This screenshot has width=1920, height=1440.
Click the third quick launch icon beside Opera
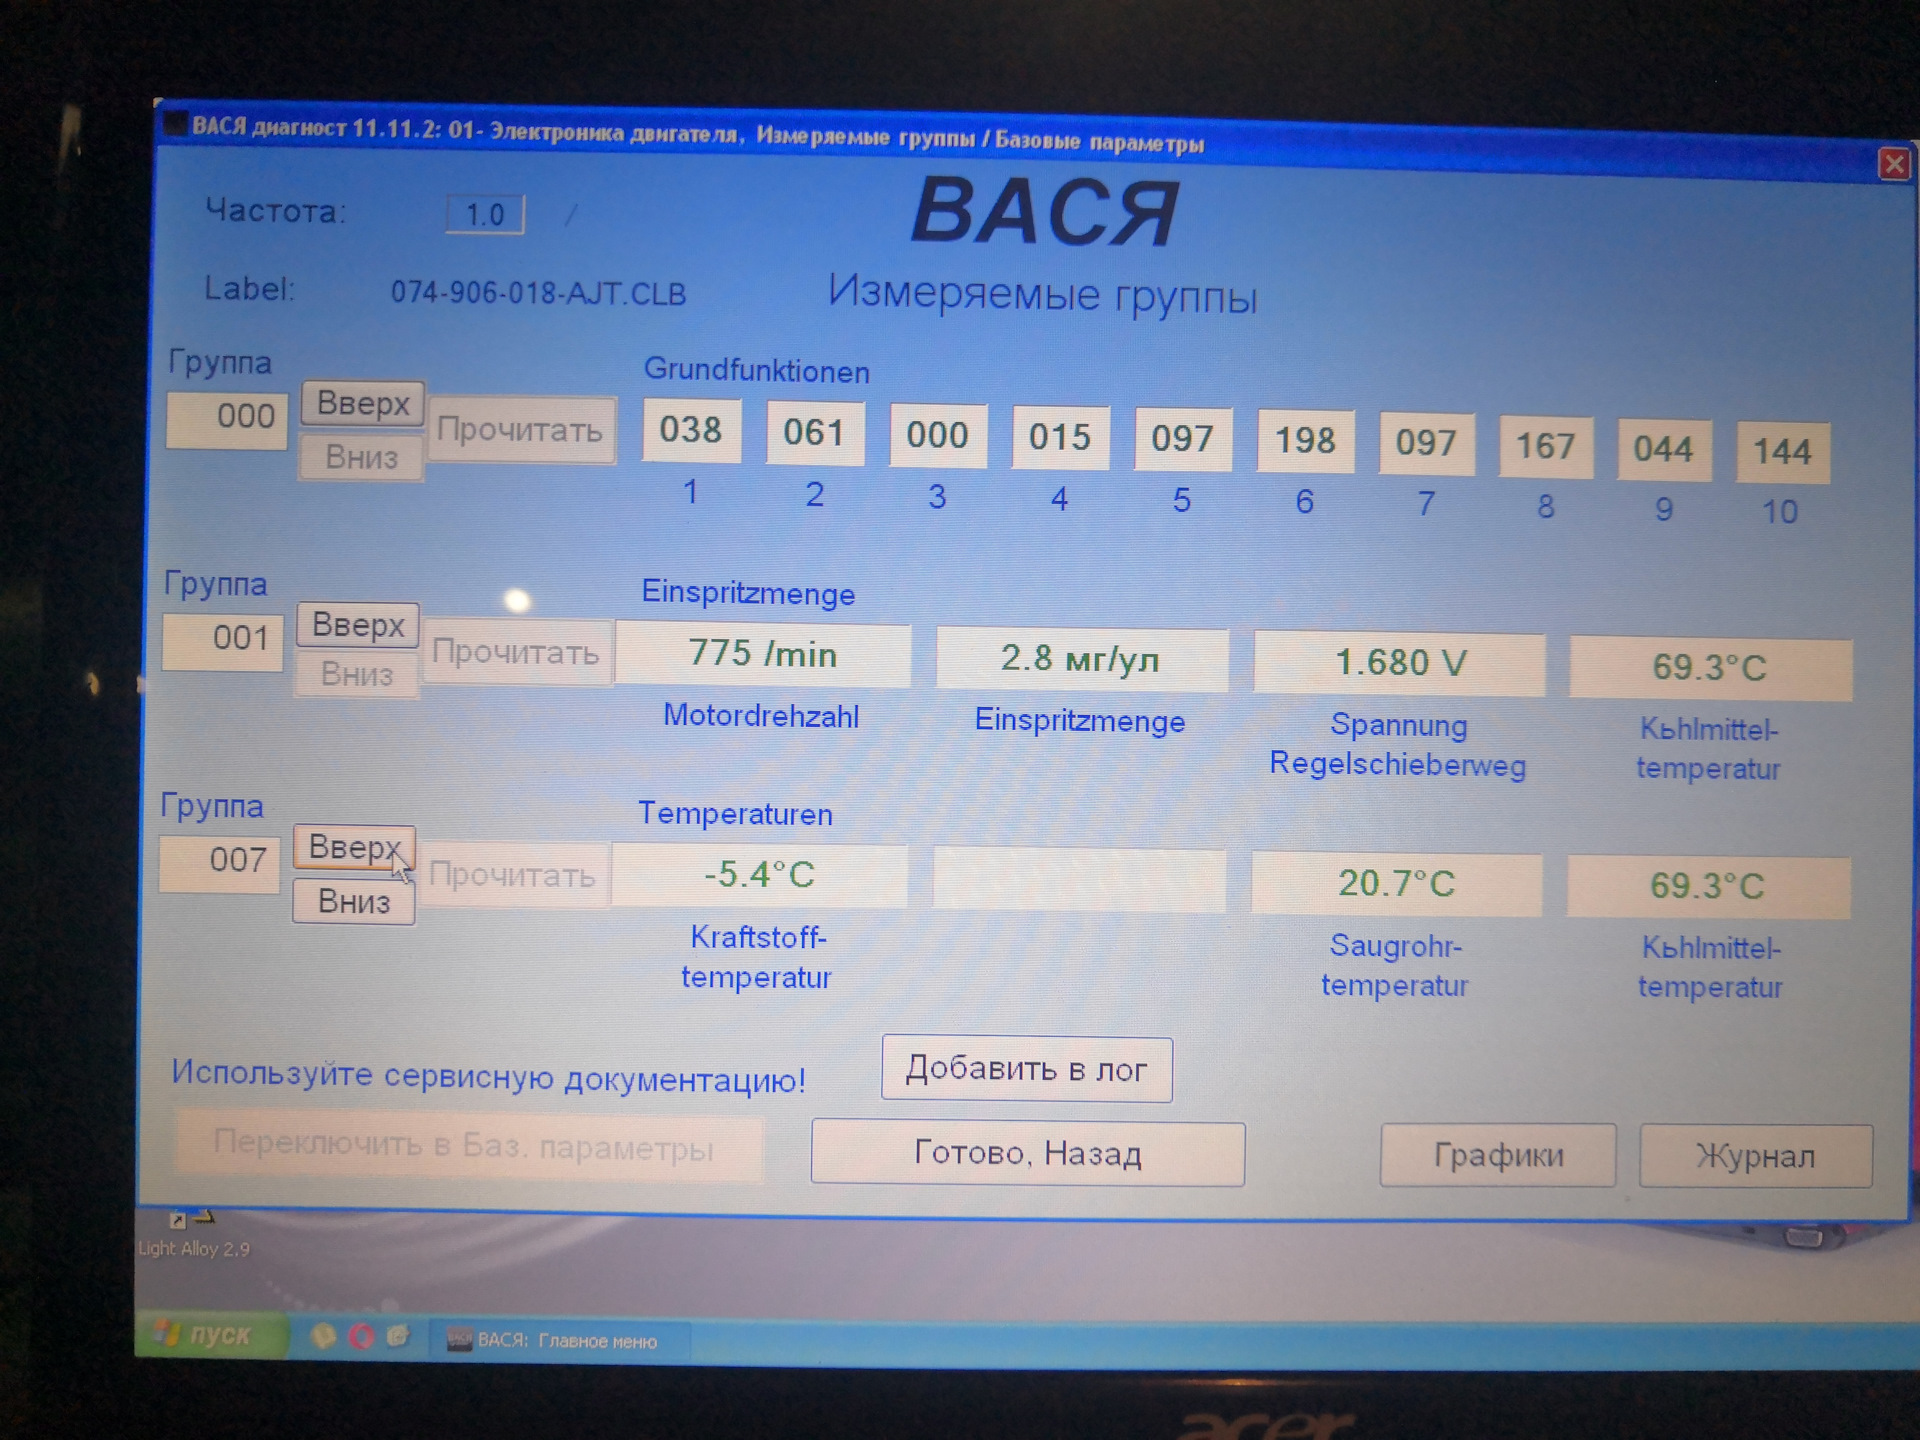click(x=398, y=1336)
